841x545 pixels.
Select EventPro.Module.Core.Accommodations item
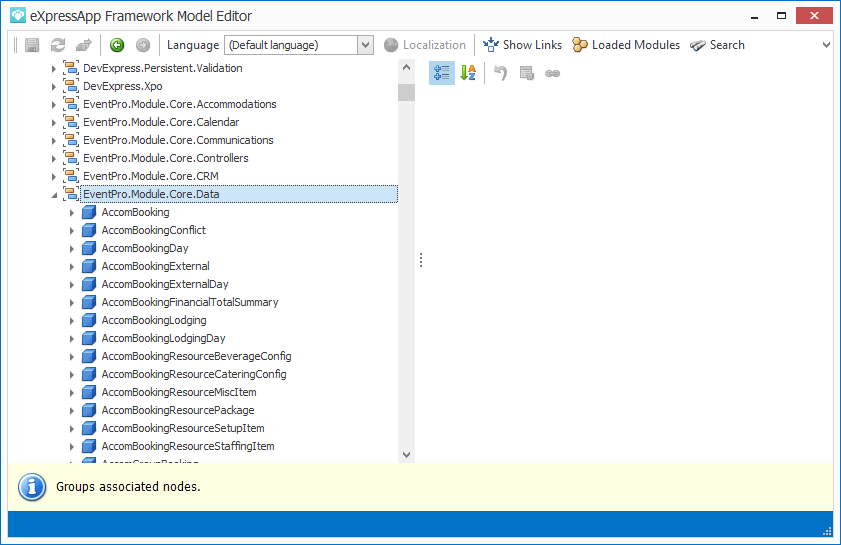click(180, 104)
